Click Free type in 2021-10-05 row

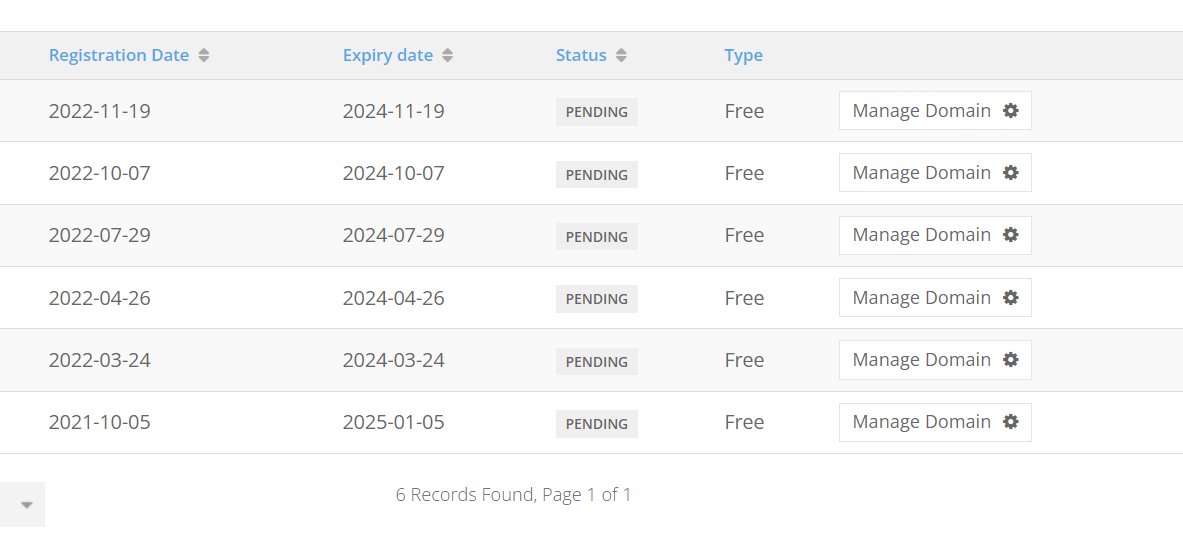coord(745,422)
